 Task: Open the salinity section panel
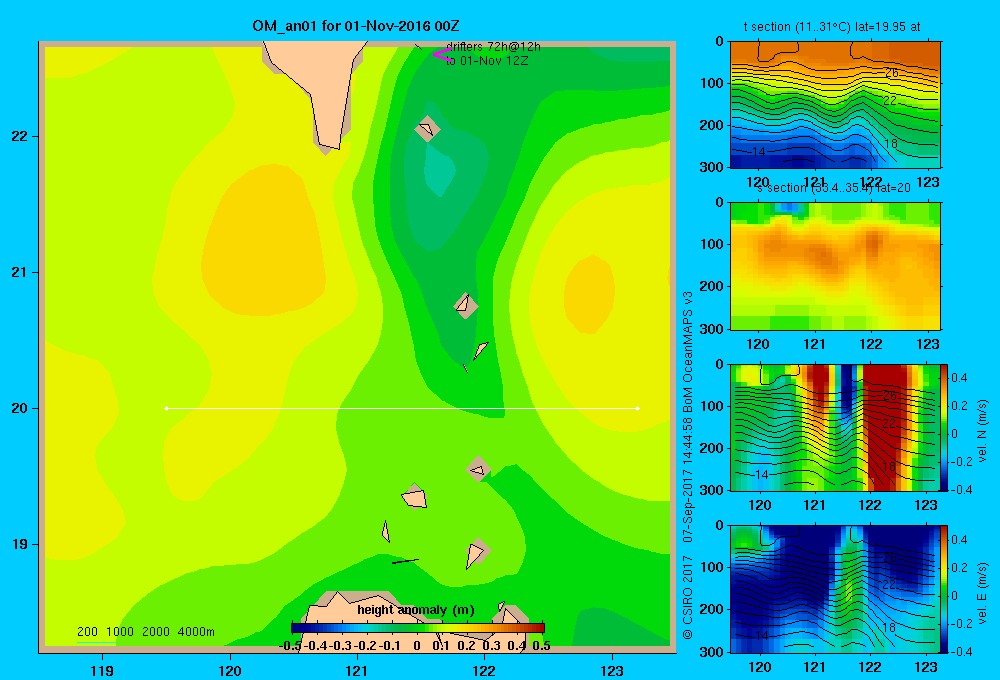(835, 266)
